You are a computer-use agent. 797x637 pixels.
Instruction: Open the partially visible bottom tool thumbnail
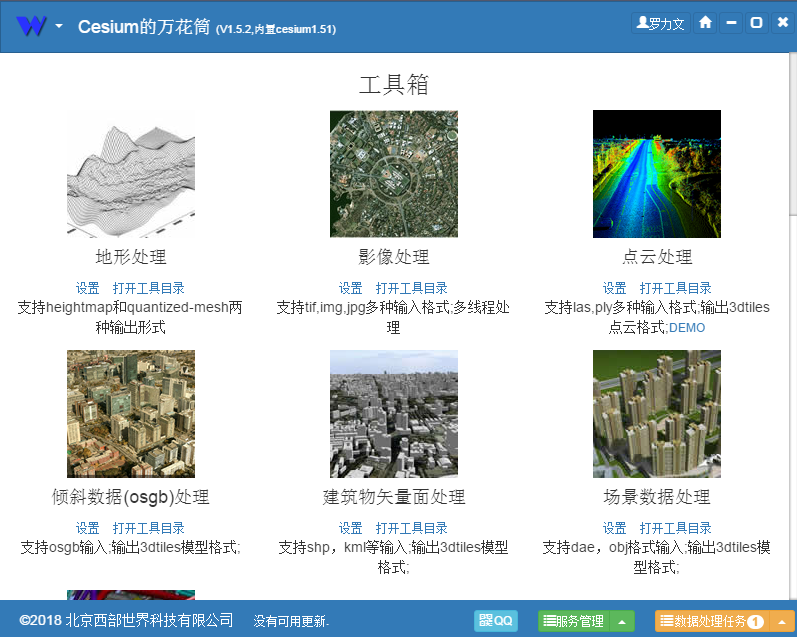[131, 595]
